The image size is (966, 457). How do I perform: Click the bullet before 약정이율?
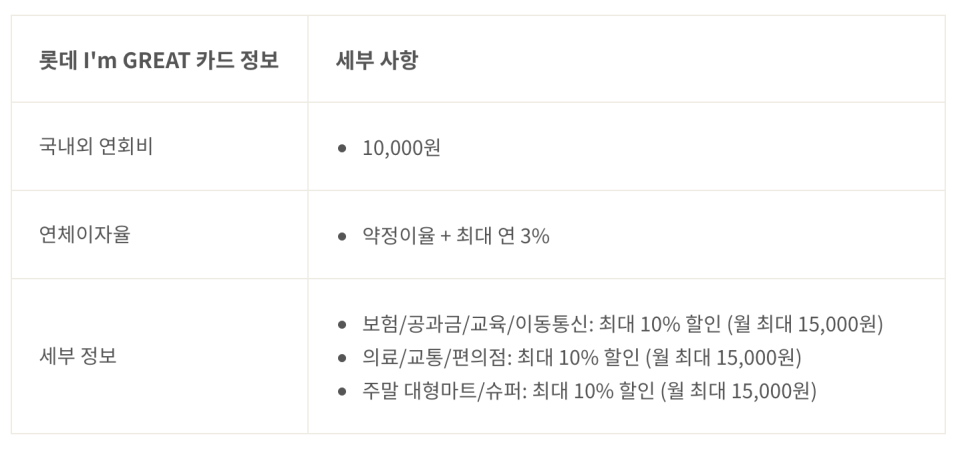pyautogui.click(x=342, y=237)
